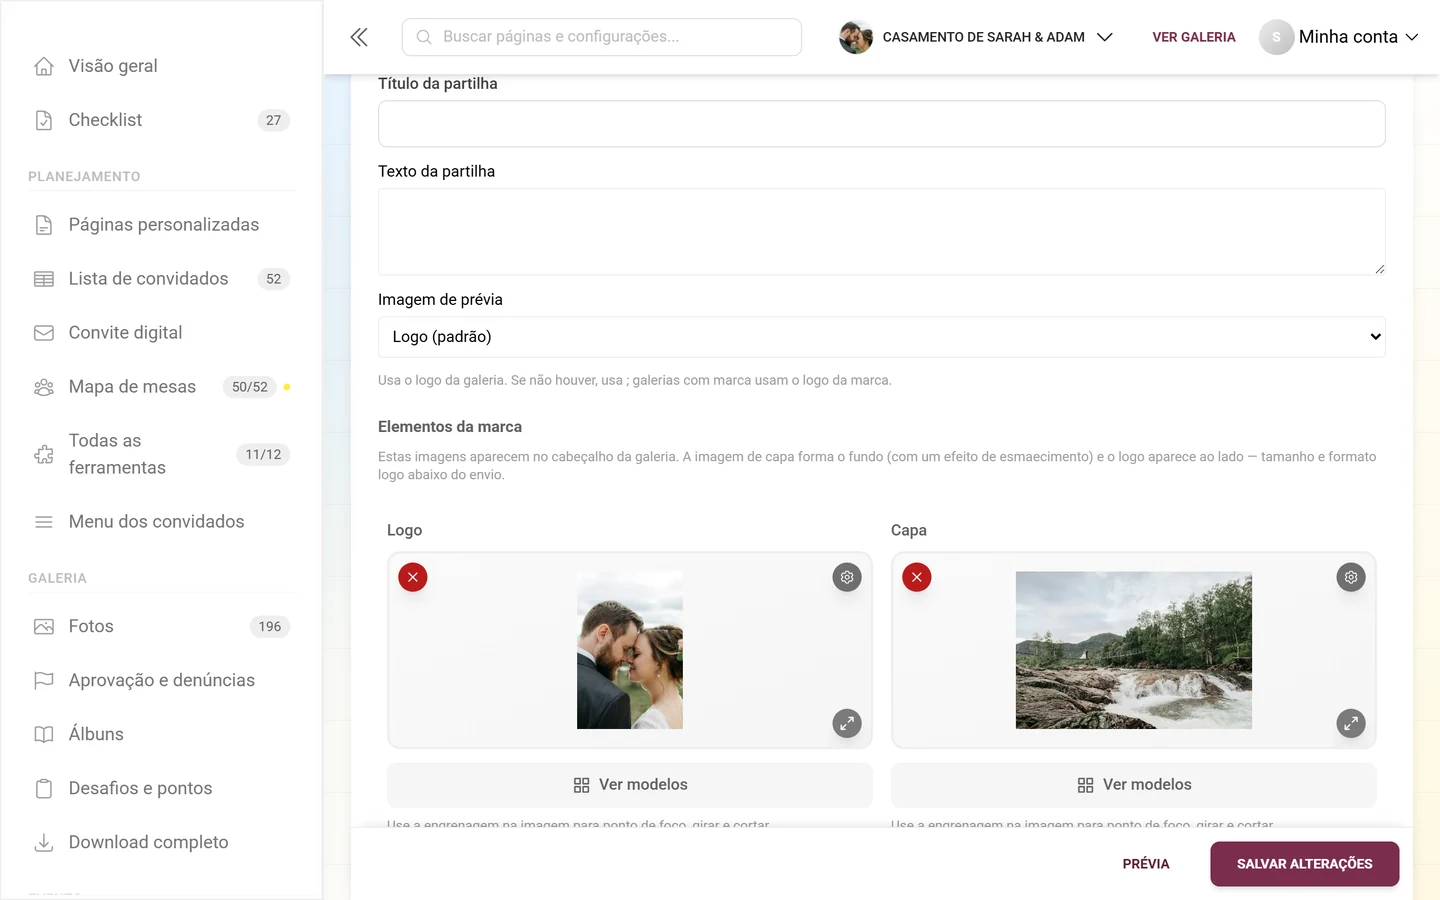Viewport: 1440px width, 900px height.
Task: Click the search magnifier icon
Action: point(424,37)
